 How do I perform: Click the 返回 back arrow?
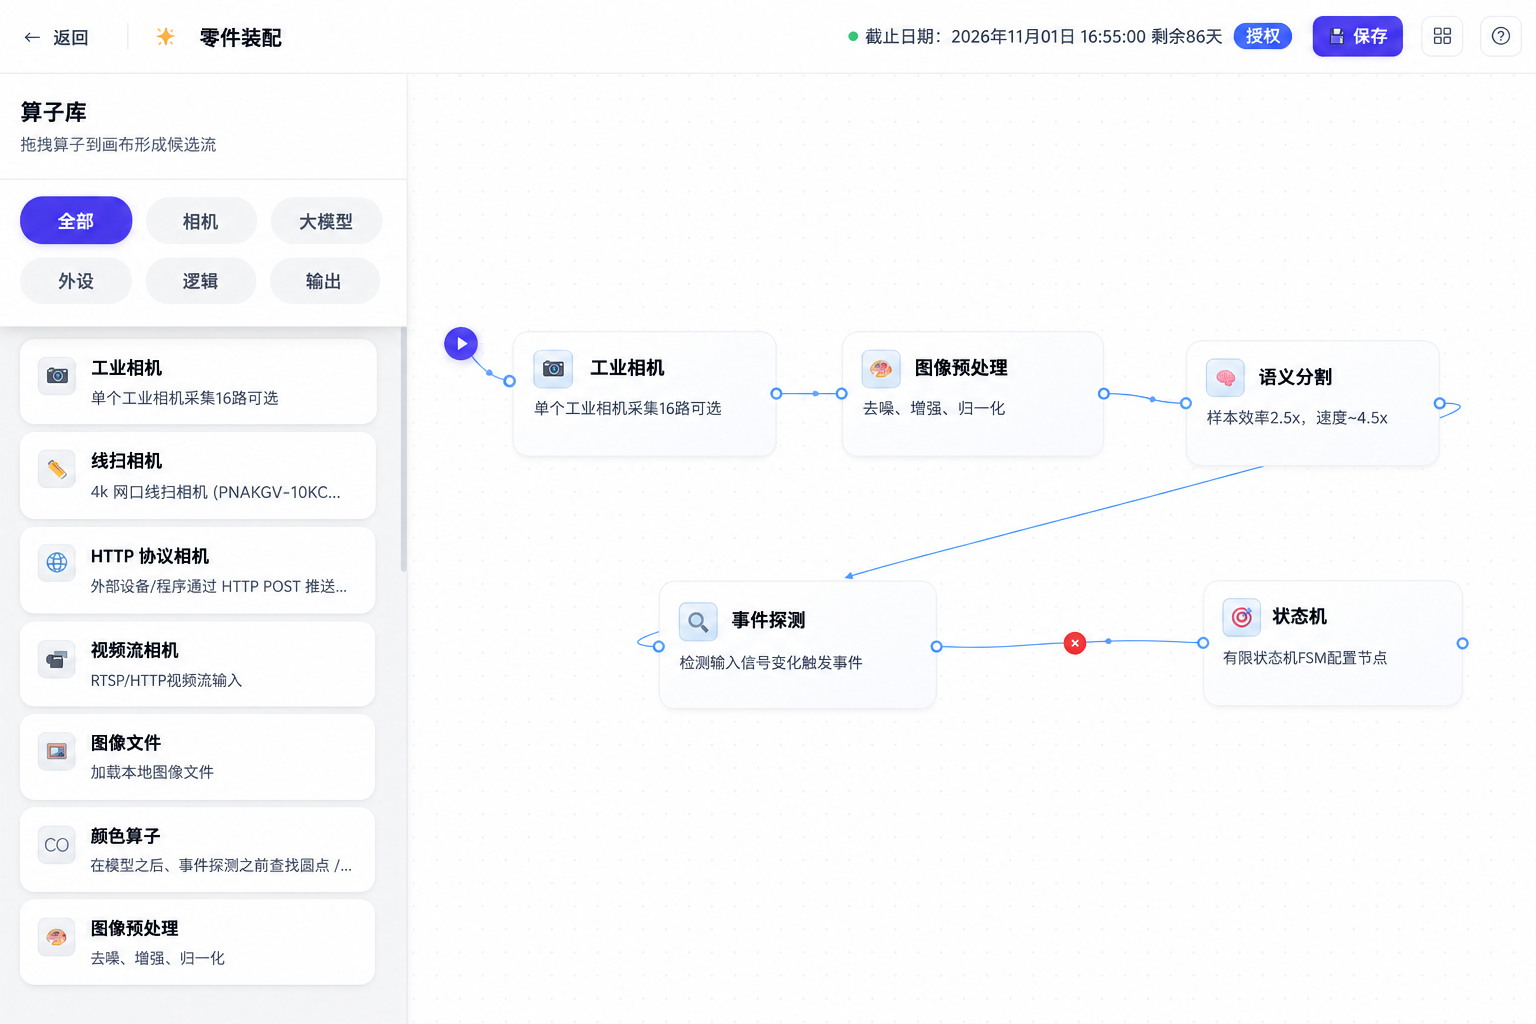click(32, 37)
